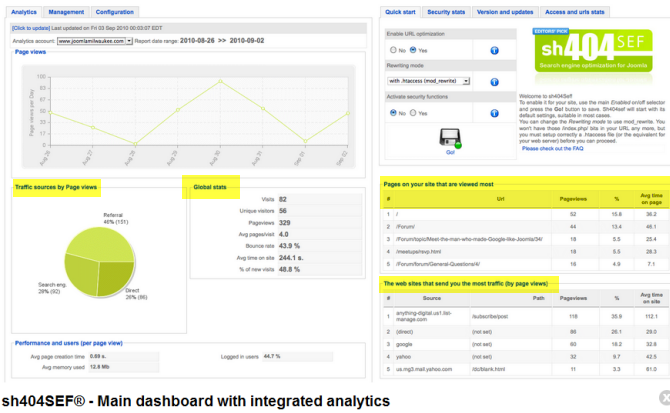Viewport: 670px width, 413px height.
Task: Click the Search eng. pie slice
Action: tap(82, 274)
